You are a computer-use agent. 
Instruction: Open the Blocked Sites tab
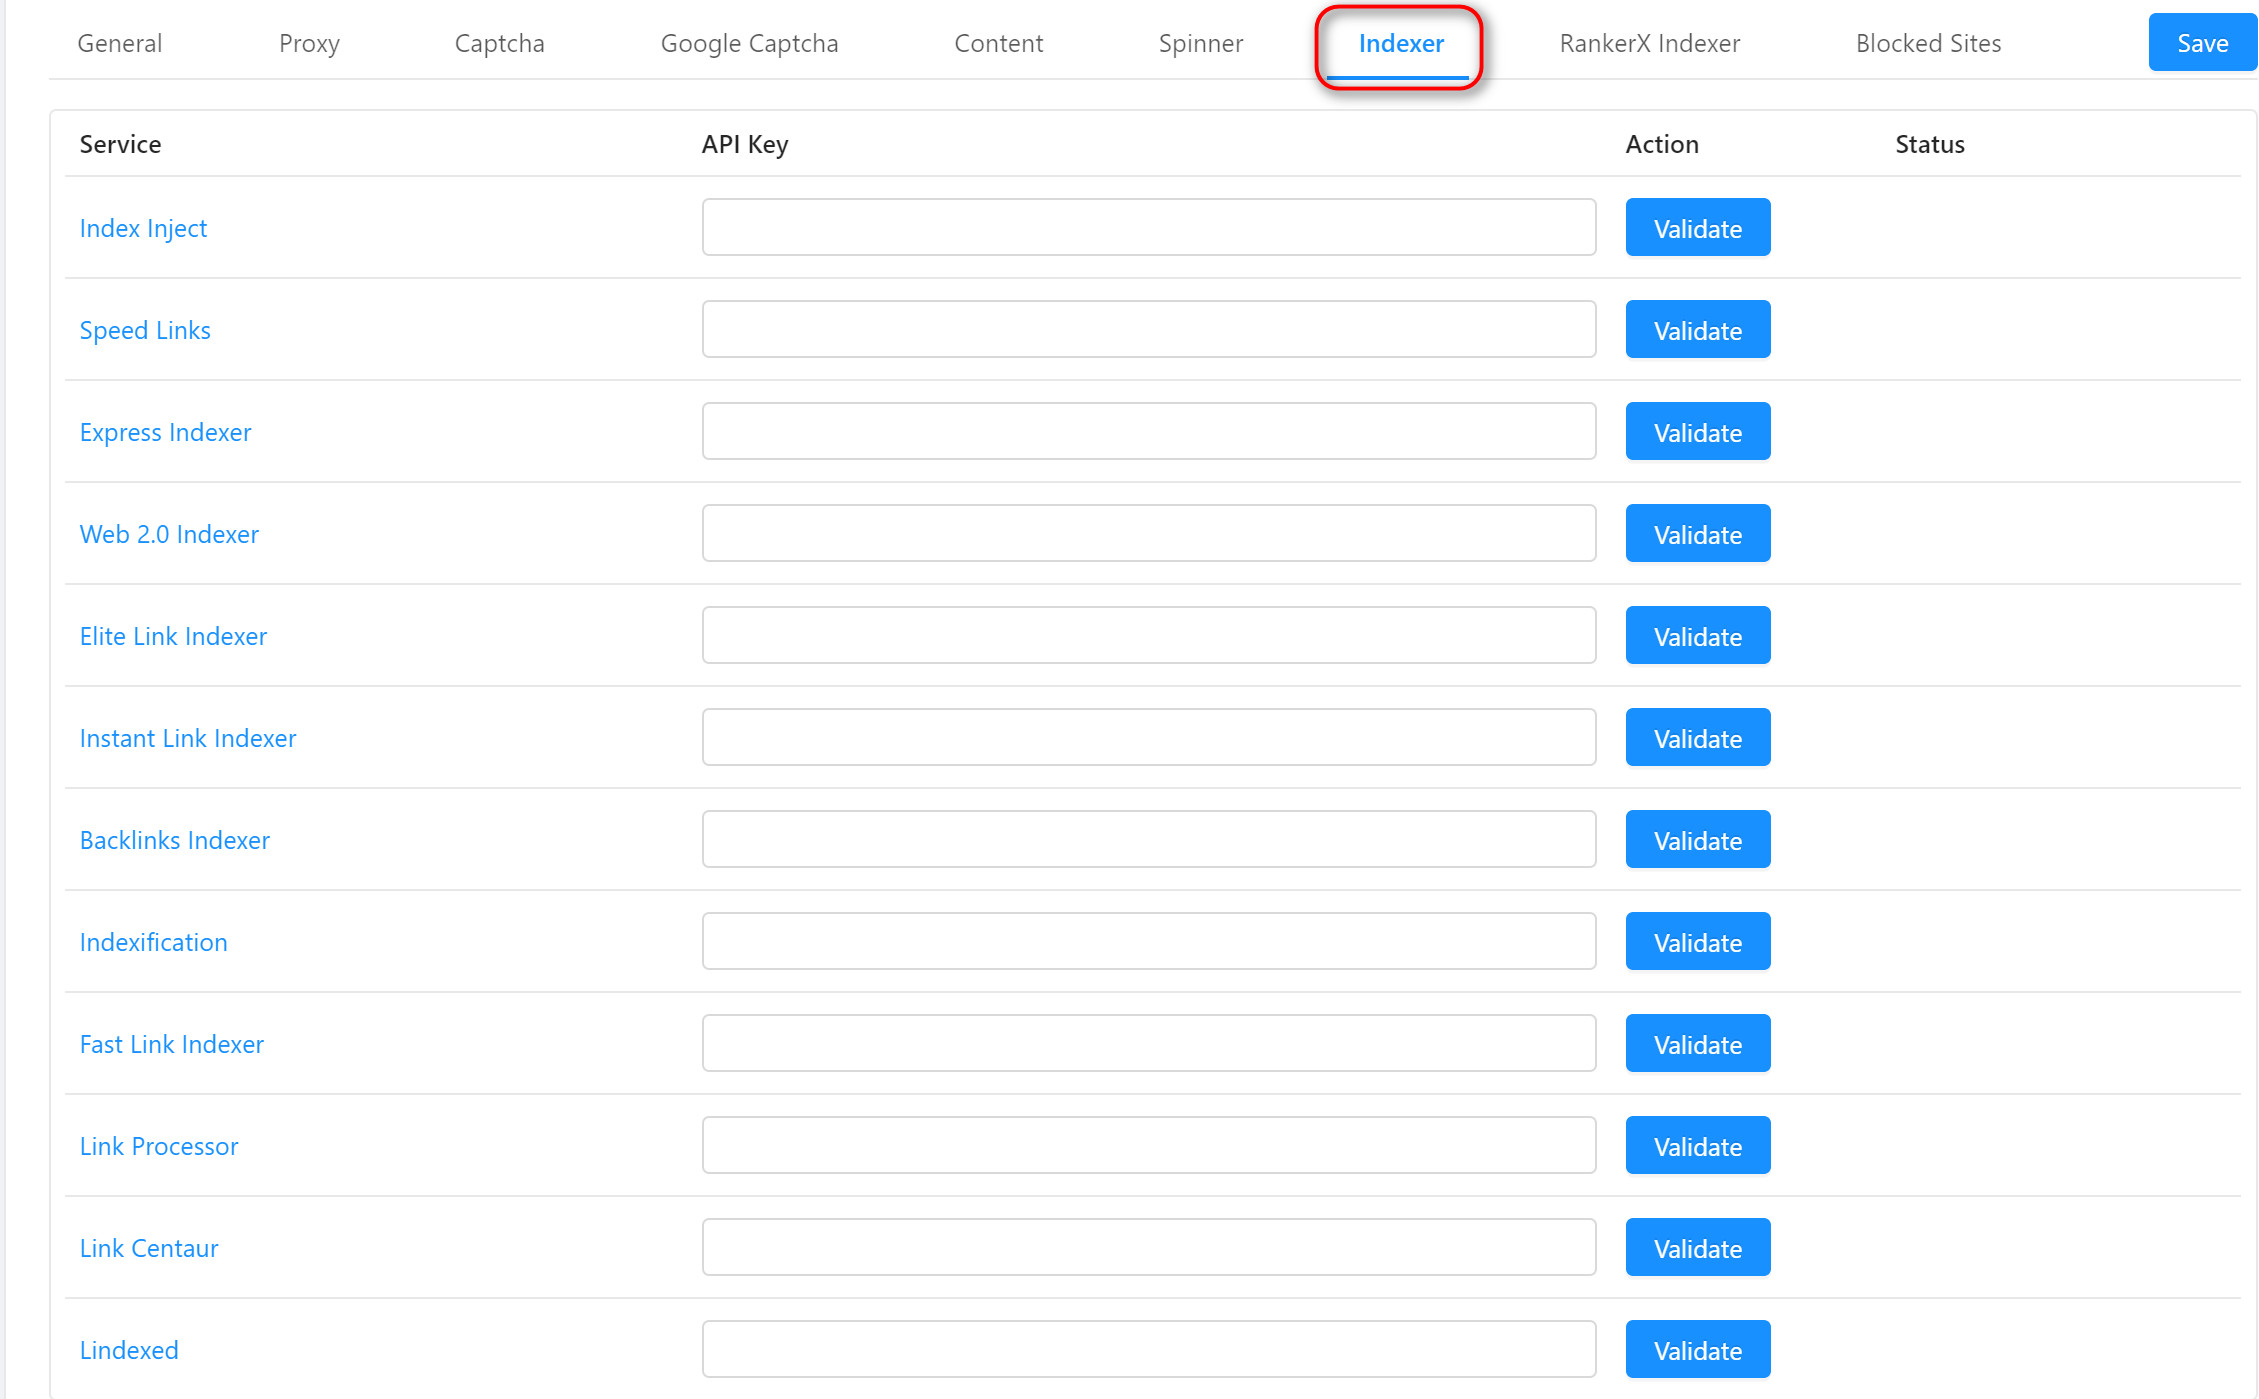point(1928,43)
